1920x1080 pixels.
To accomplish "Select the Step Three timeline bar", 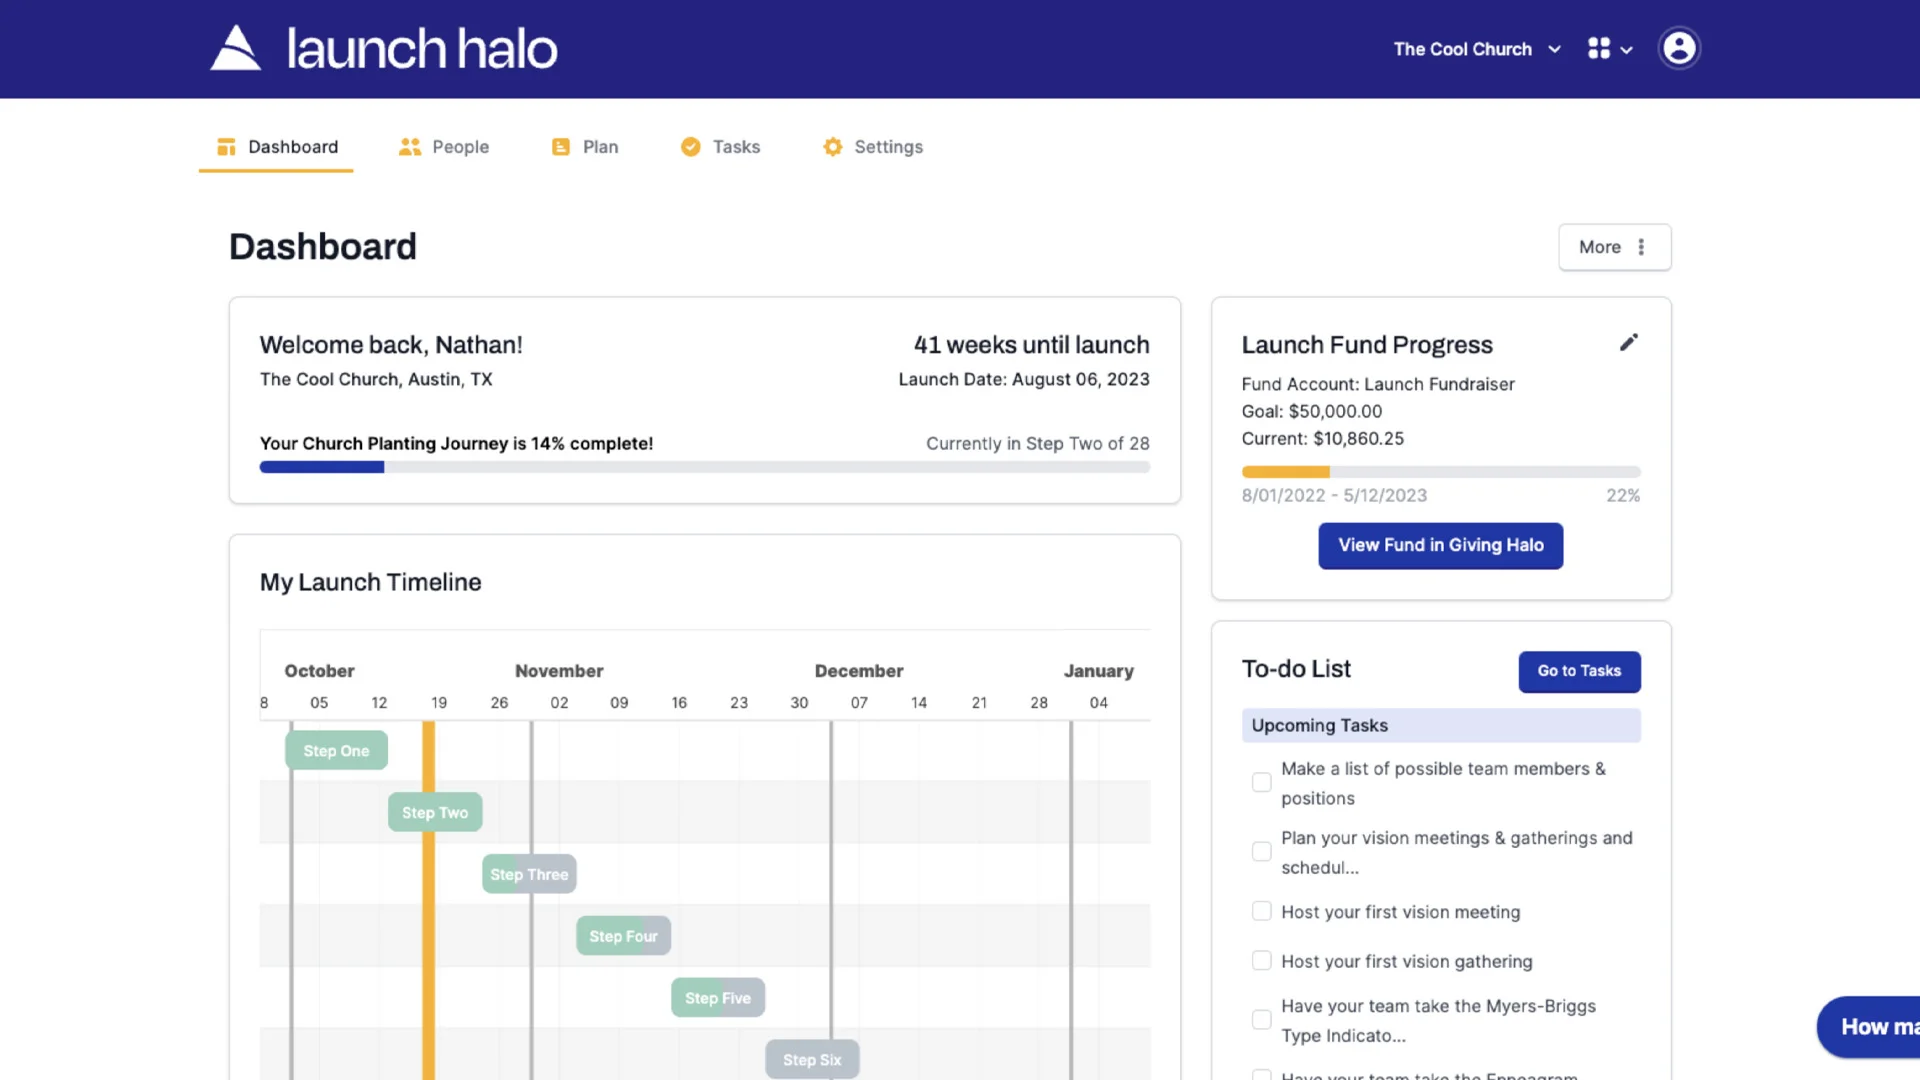I will point(529,874).
